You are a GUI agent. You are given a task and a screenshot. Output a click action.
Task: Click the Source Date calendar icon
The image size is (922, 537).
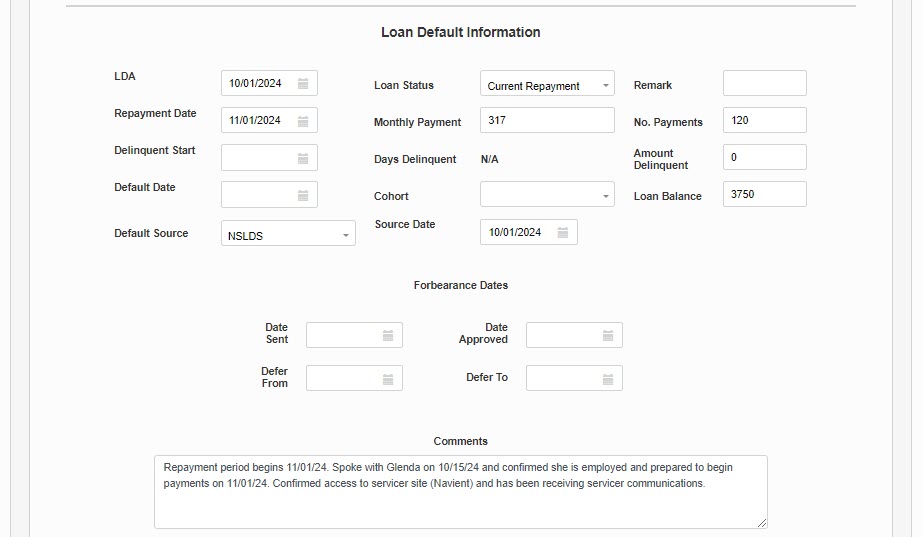pyautogui.click(x=563, y=232)
